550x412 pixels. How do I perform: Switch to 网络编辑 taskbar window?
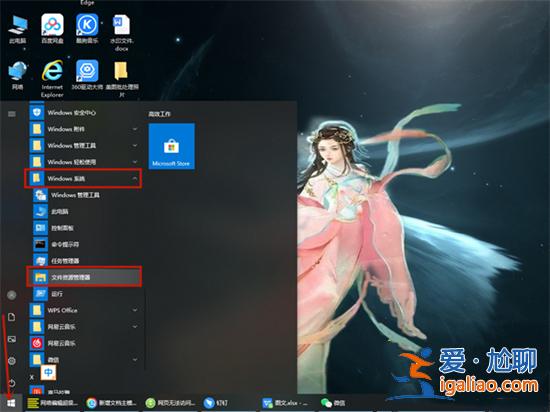point(53,403)
